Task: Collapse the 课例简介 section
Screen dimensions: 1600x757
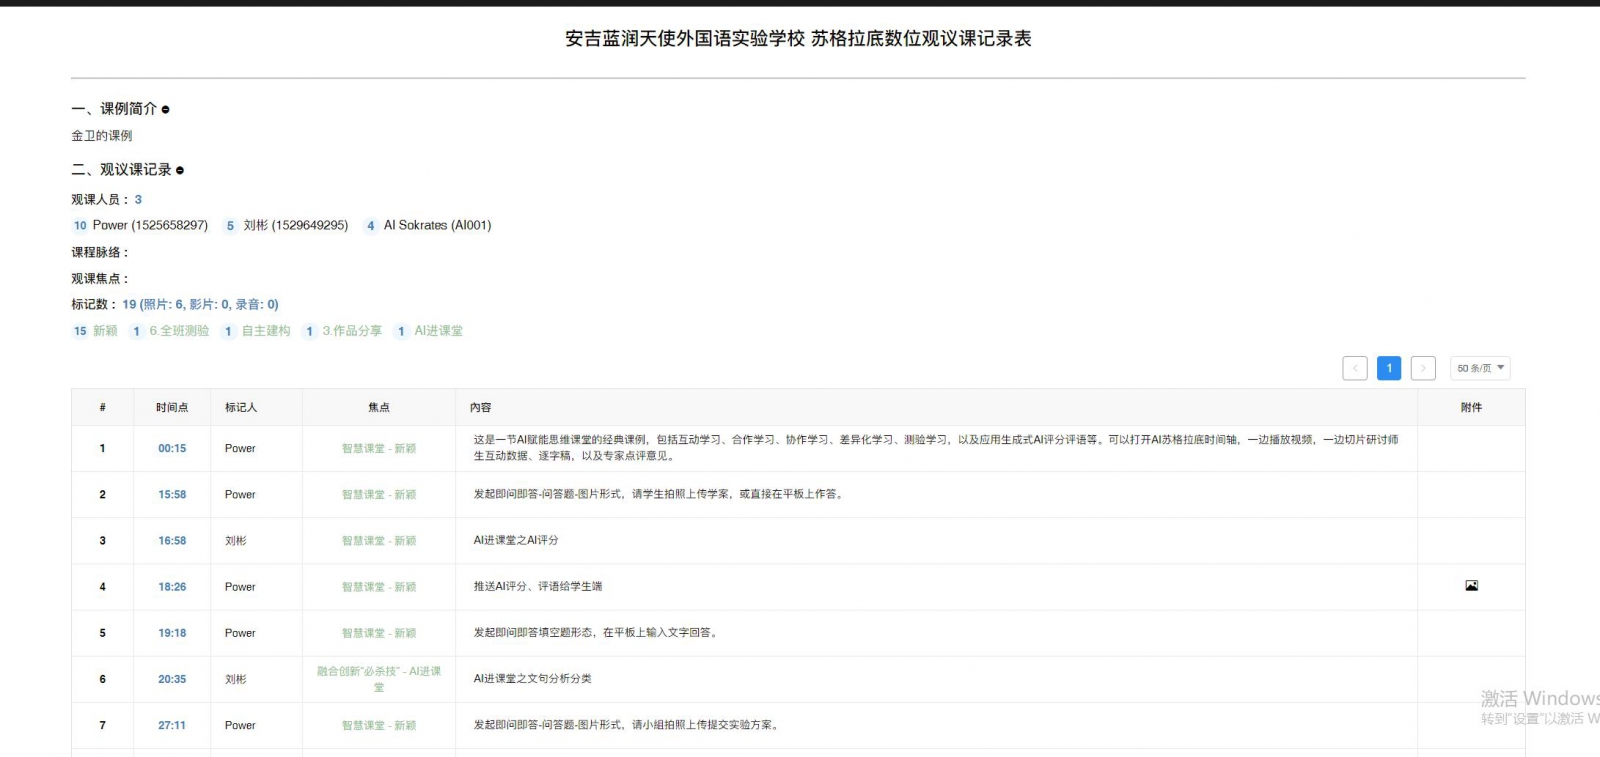Action: [x=166, y=110]
